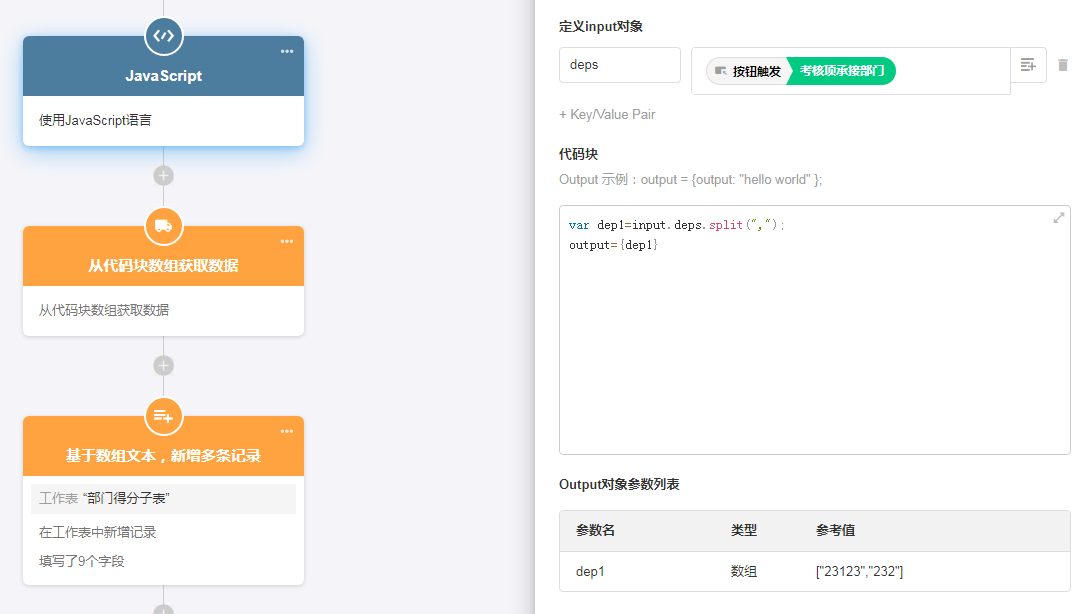The width and height of the screenshot is (1082, 614).
Task: Open the 从代码块数组获取数据 node card
Action: [163, 310]
